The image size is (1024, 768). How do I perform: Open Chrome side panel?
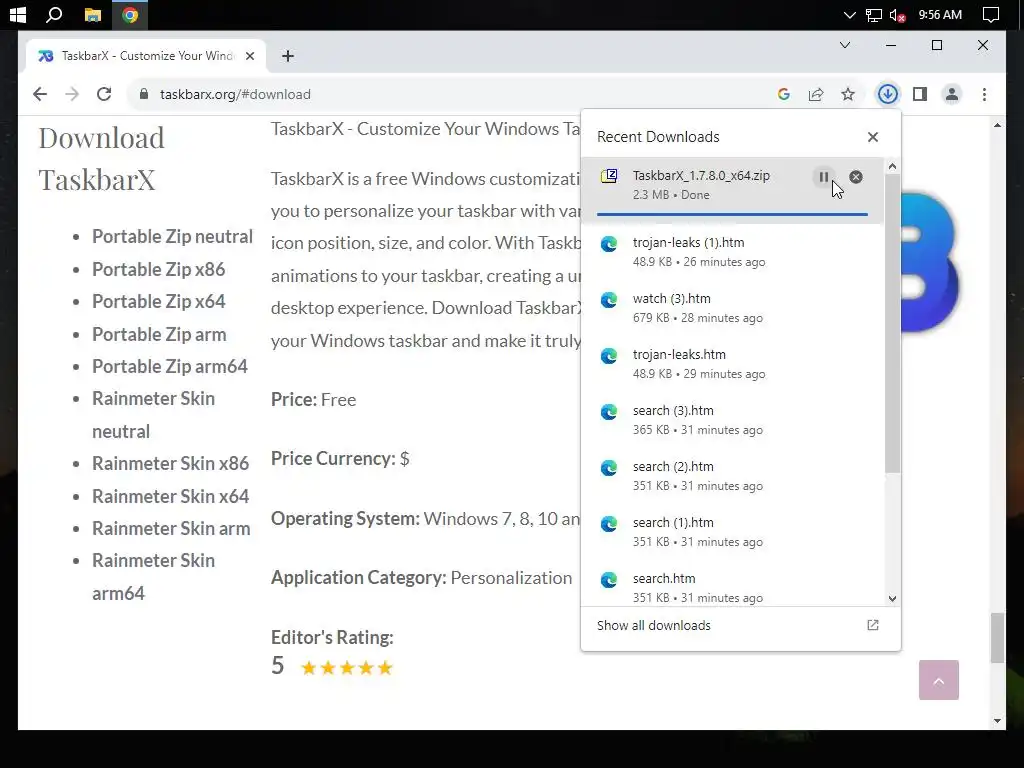[x=920, y=94]
